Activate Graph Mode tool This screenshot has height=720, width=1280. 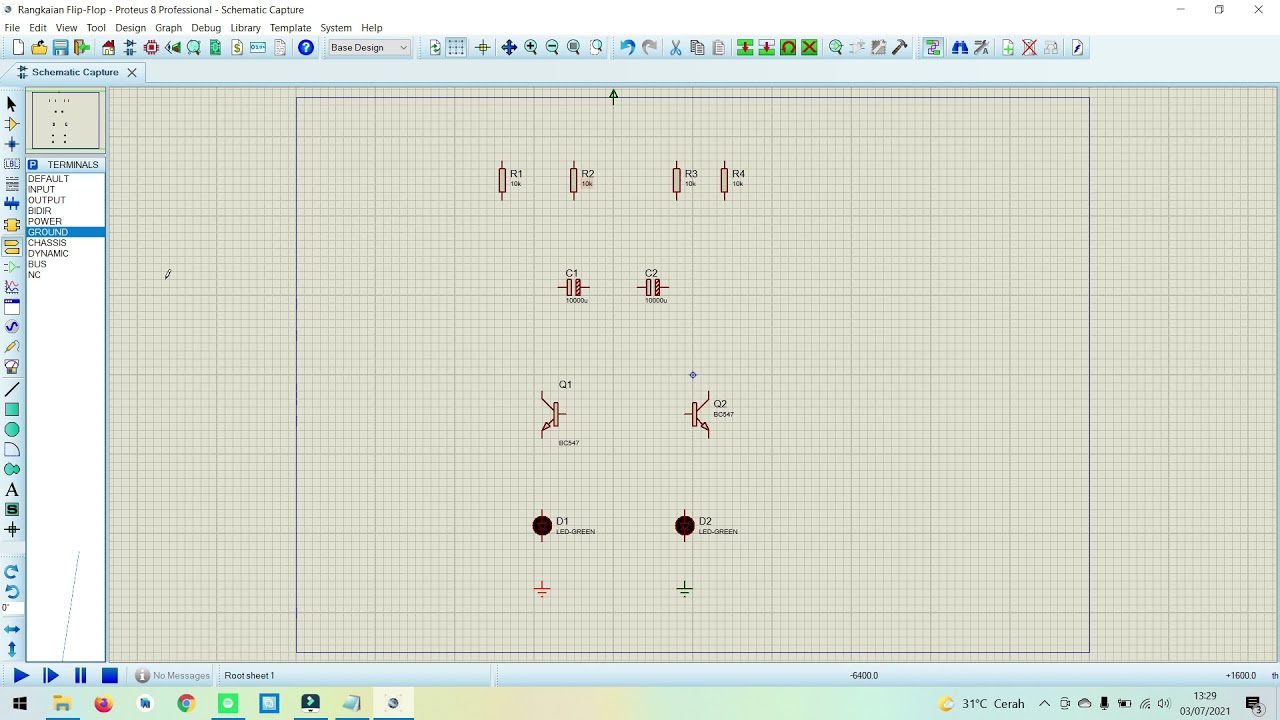tap(12, 287)
